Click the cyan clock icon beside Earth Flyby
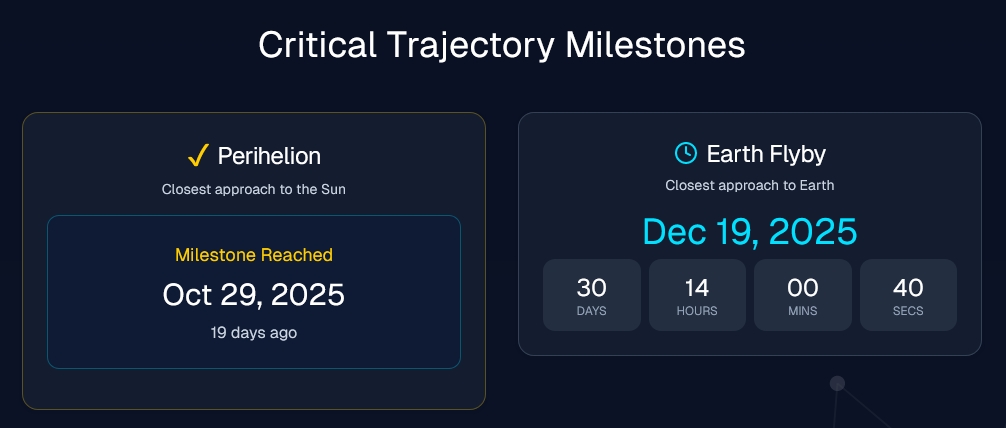Screen dimensions: 1006x428 point(686,153)
